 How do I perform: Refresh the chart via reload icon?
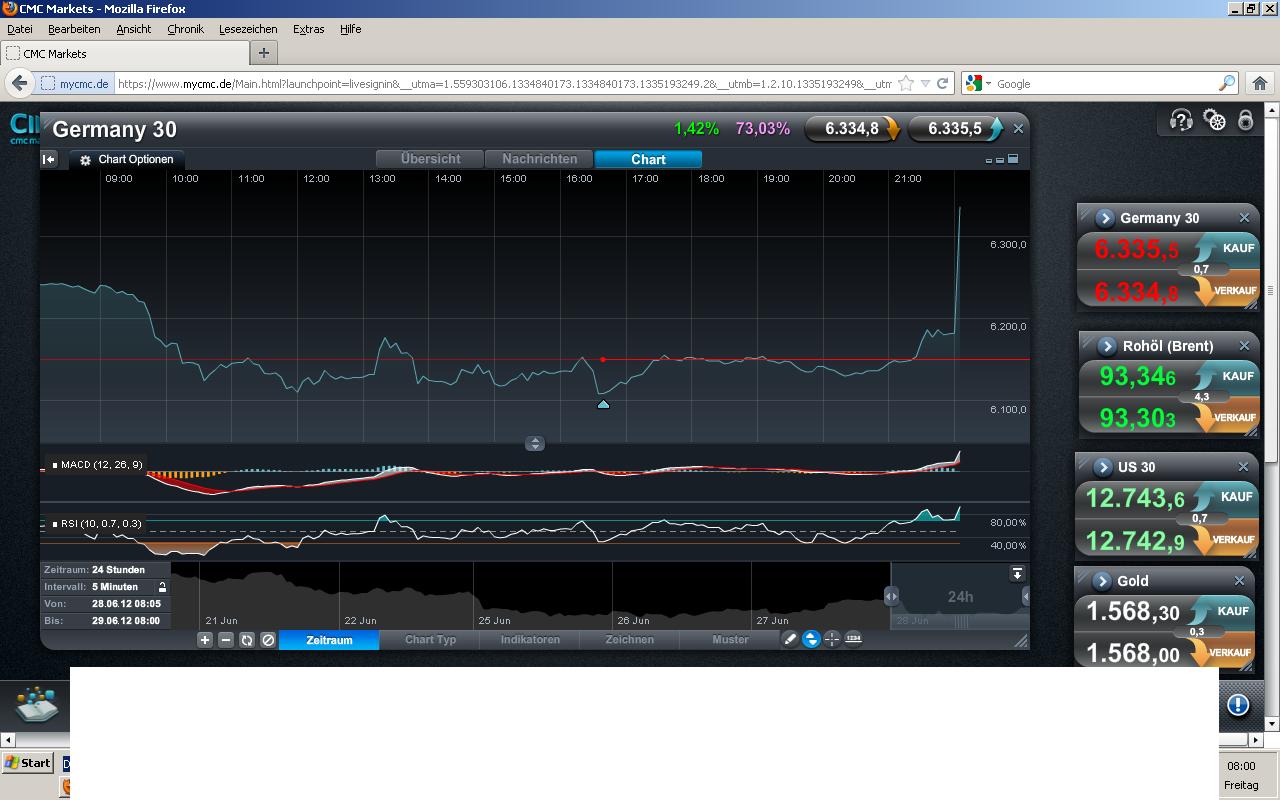[247, 640]
